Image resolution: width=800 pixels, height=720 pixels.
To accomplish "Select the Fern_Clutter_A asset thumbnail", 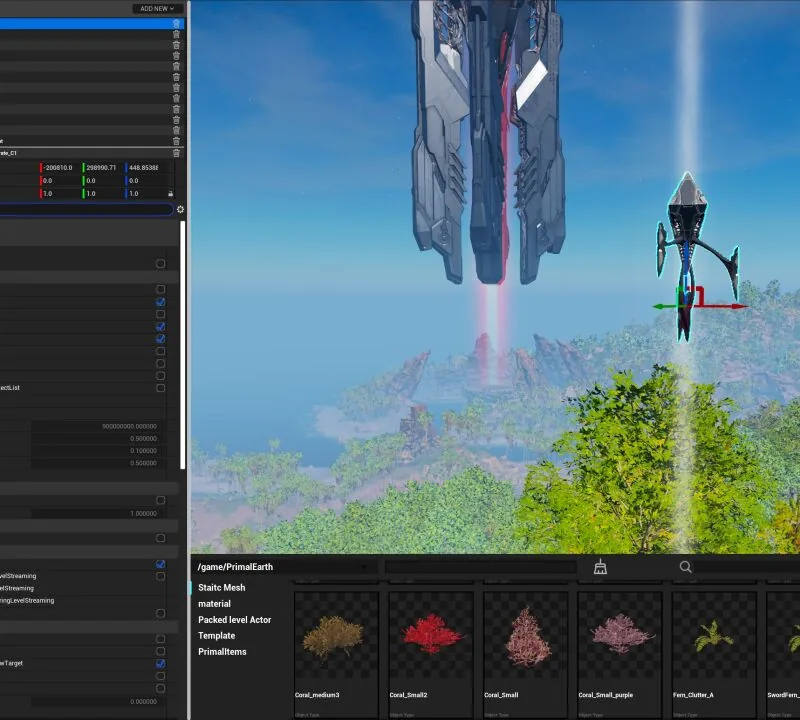I will click(714, 635).
